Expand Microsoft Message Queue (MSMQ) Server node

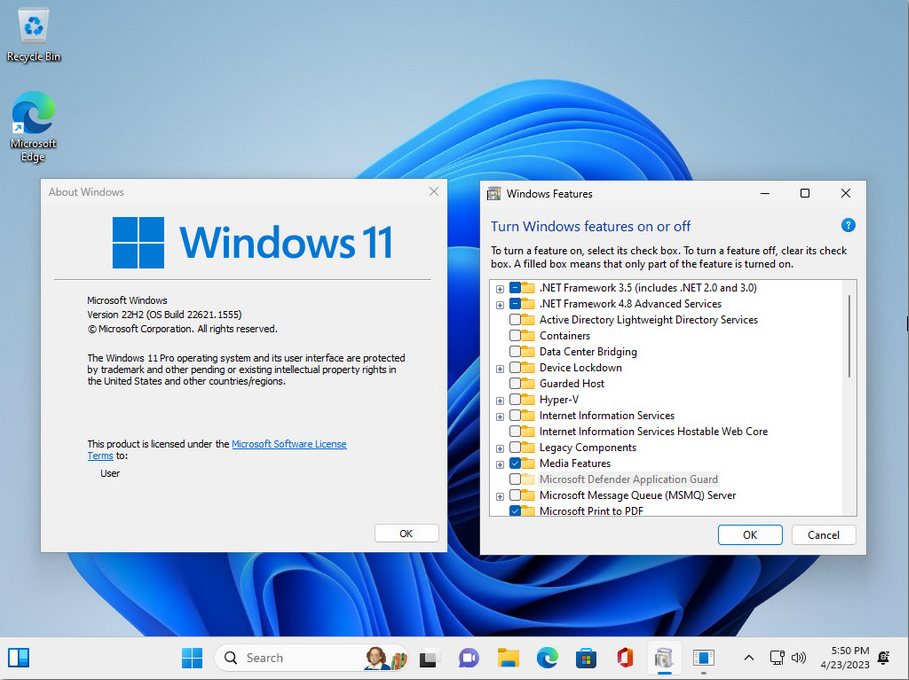point(500,496)
